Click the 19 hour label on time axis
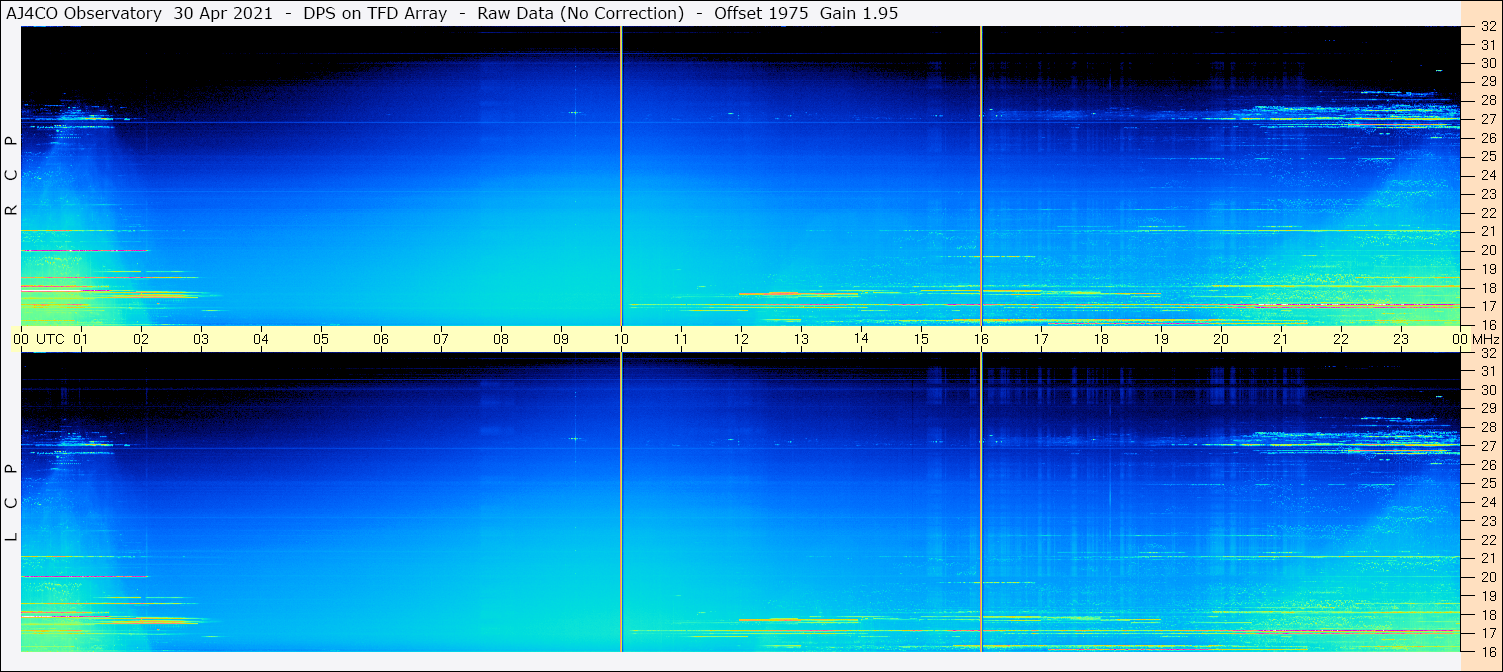Image resolution: width=1503 pixels, height=672 pixels. [1161, 339]
